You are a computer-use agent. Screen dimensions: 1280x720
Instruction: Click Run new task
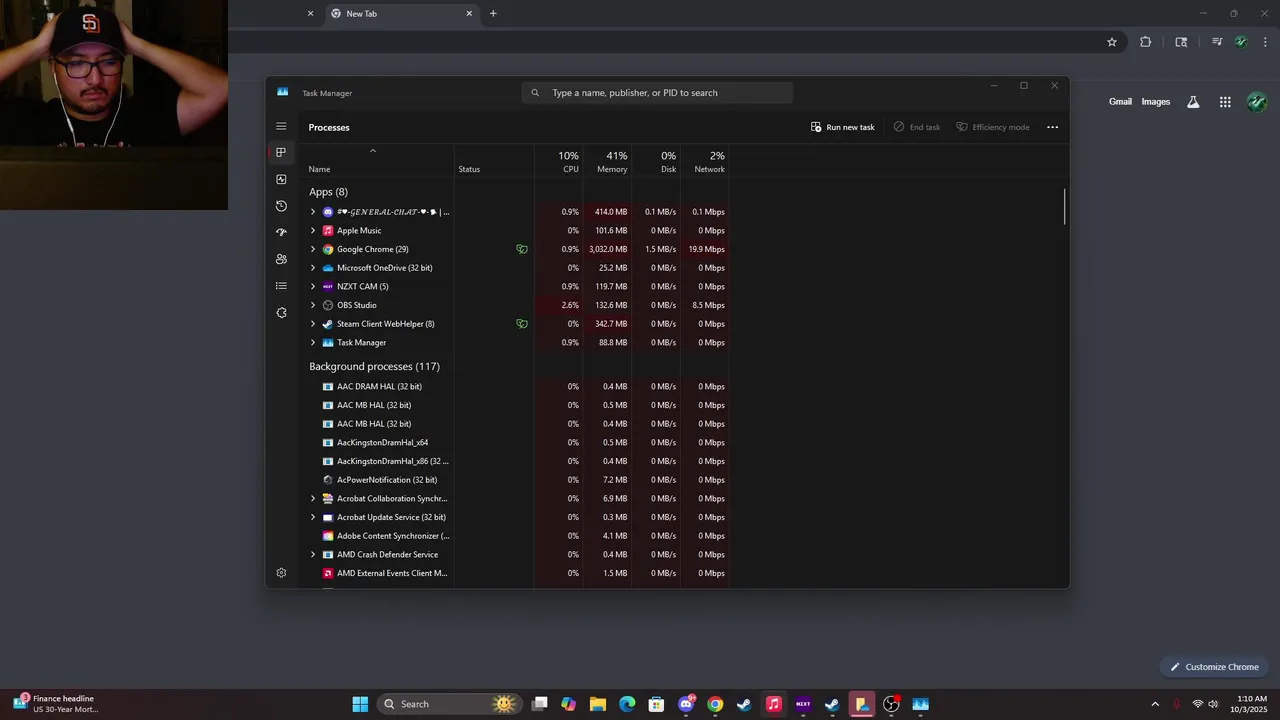coord(843,127)
